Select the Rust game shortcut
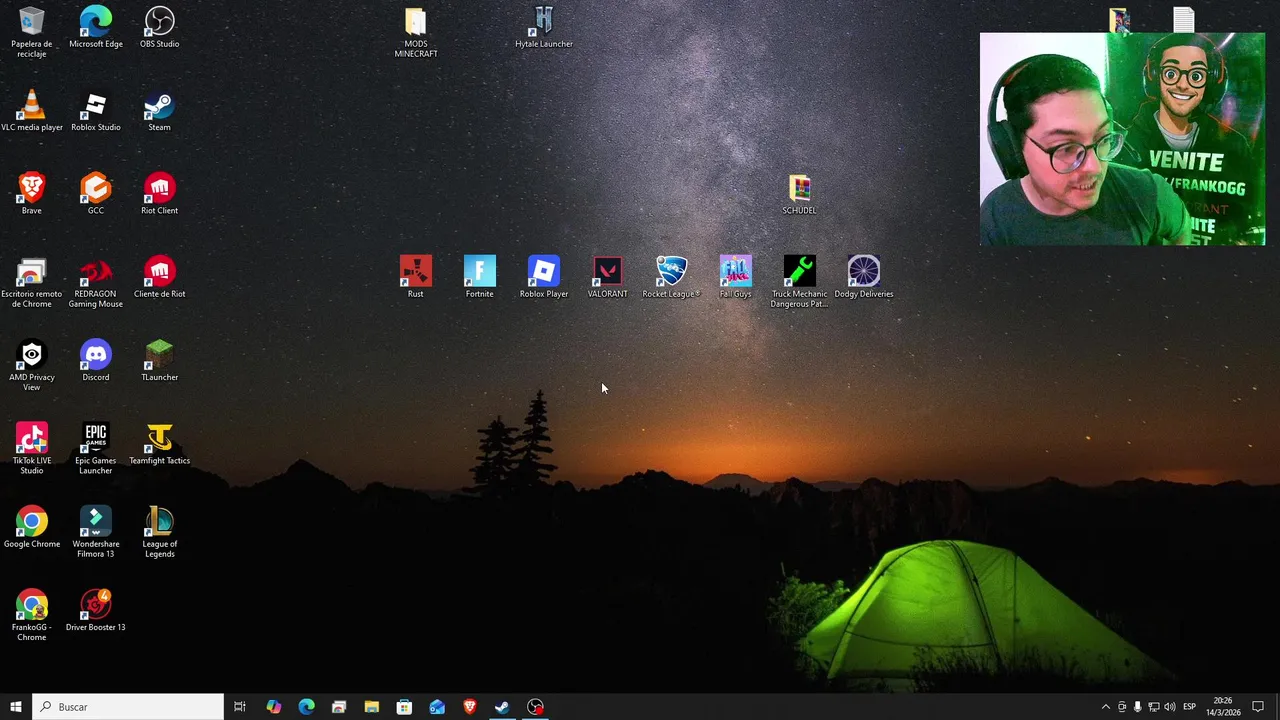The image size is (1280, 720). pos(416,277)
